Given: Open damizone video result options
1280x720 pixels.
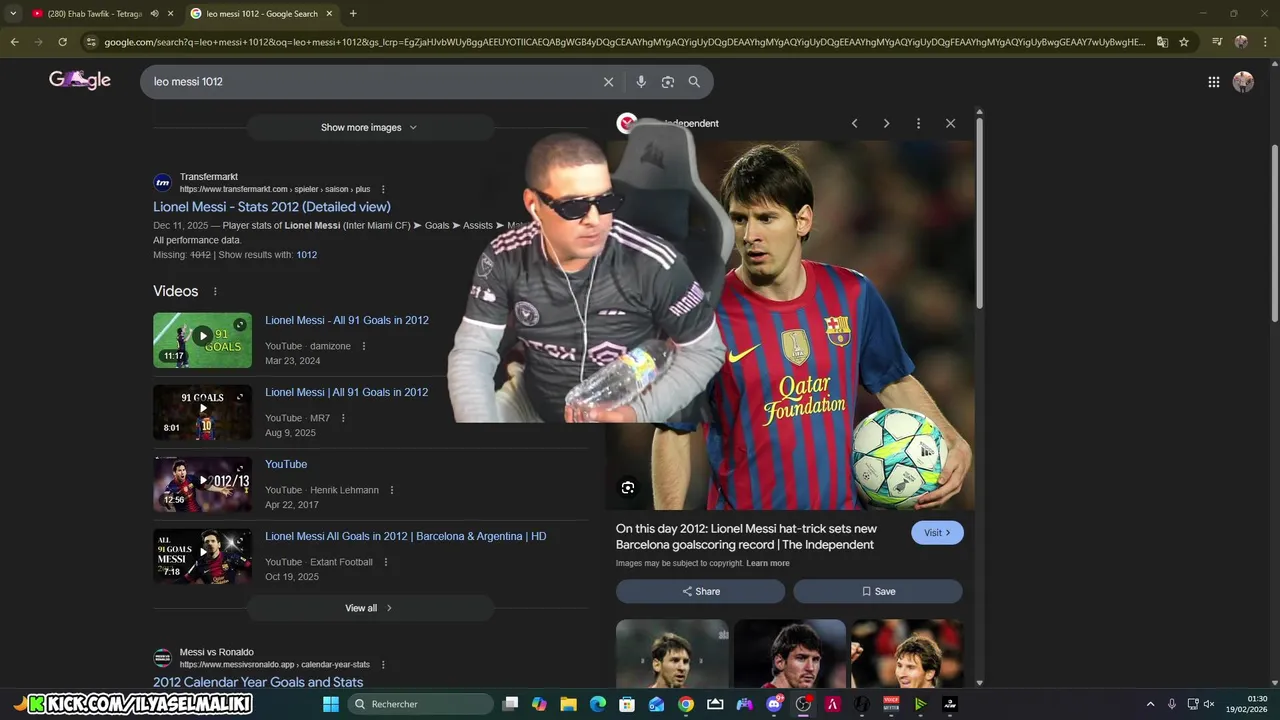Looking at the screenshot, I should [364, 346].
